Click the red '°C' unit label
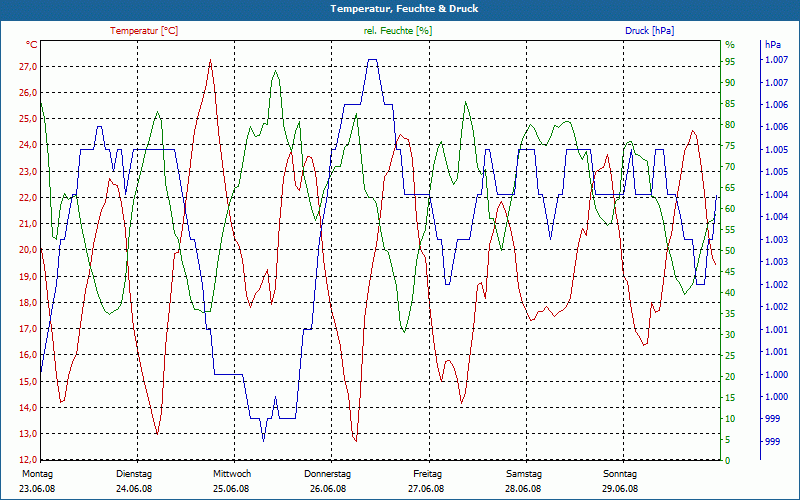The image size is (800, 500). (x=32, y=45)
